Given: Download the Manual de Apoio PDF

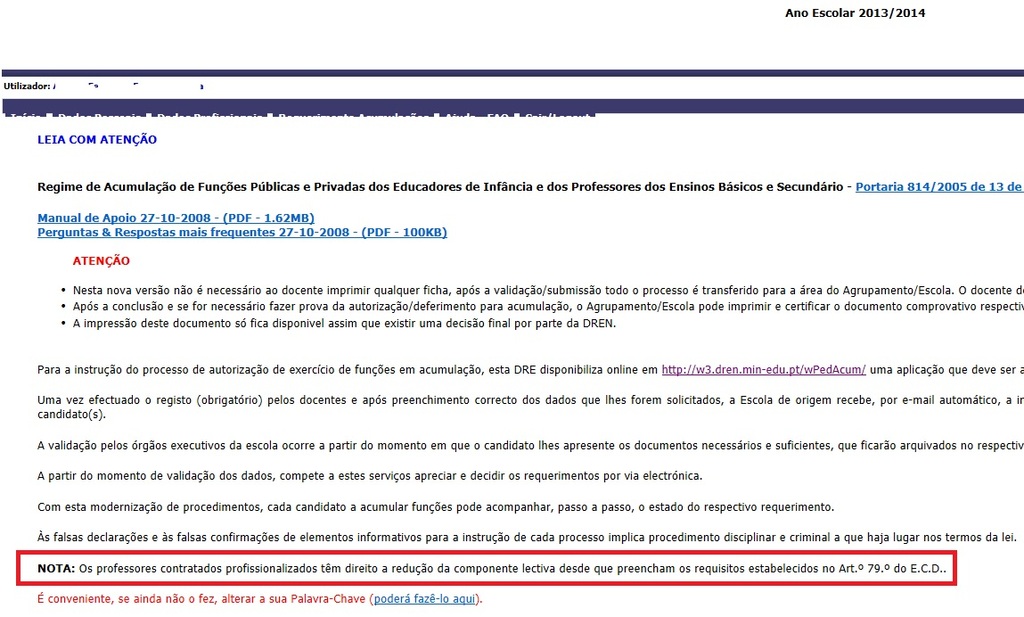Looking at the screenshot, I should pyautogui.click(x=175, y=218).
